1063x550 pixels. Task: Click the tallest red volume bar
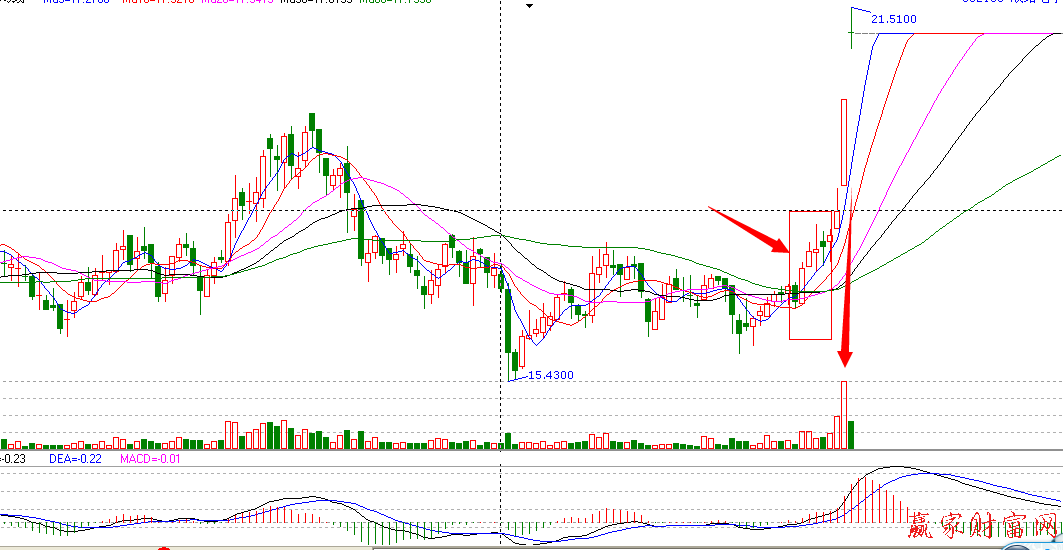[844, 415]
